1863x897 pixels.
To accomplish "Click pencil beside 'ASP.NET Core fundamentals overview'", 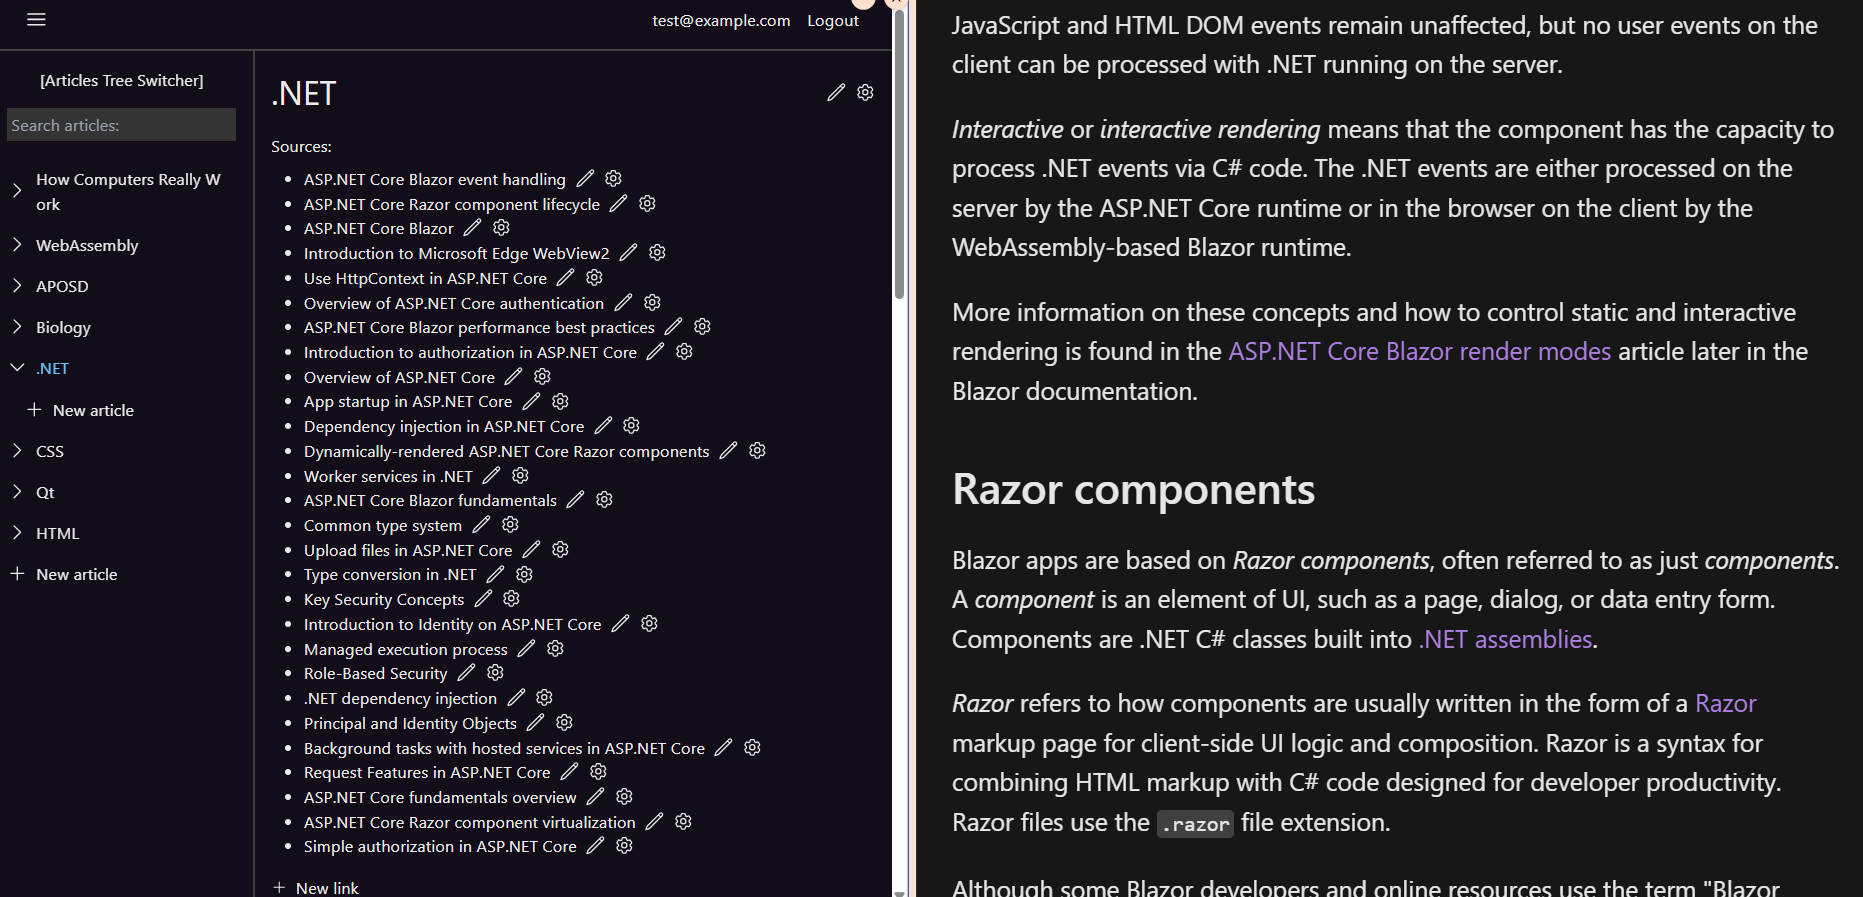I will point(595,797).
